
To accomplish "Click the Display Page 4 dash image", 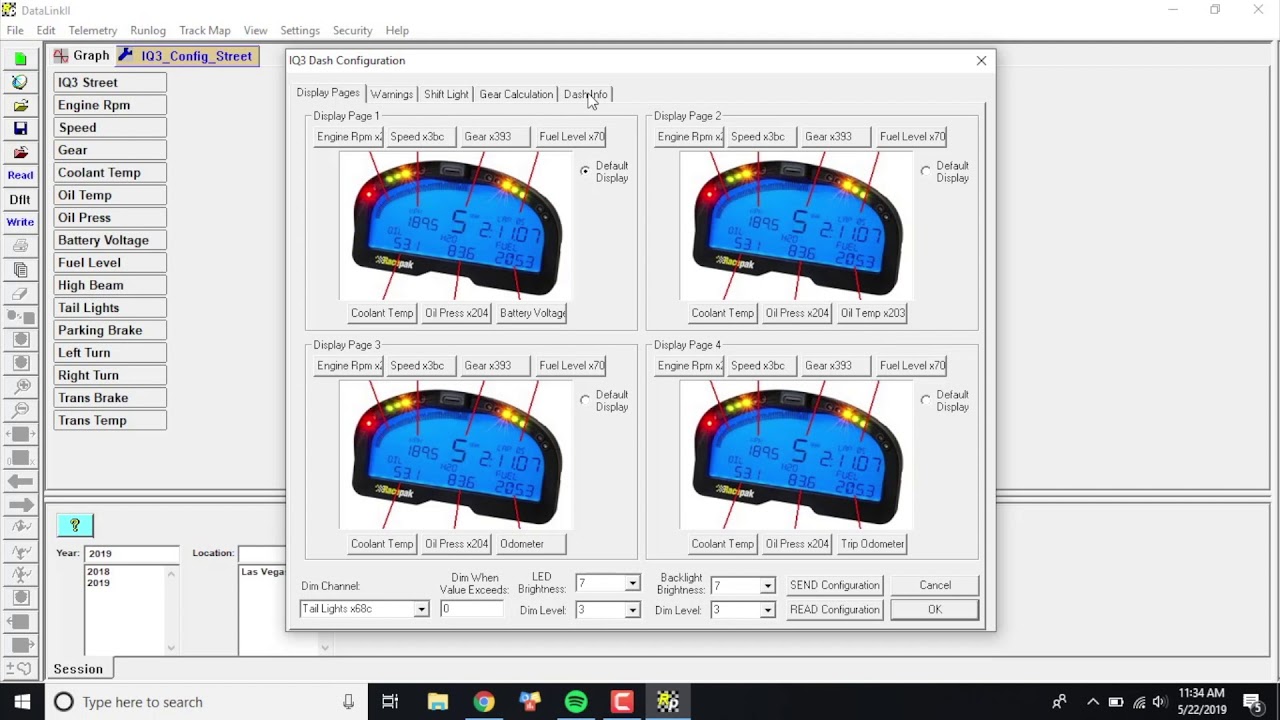I will [x=796, y=456].
